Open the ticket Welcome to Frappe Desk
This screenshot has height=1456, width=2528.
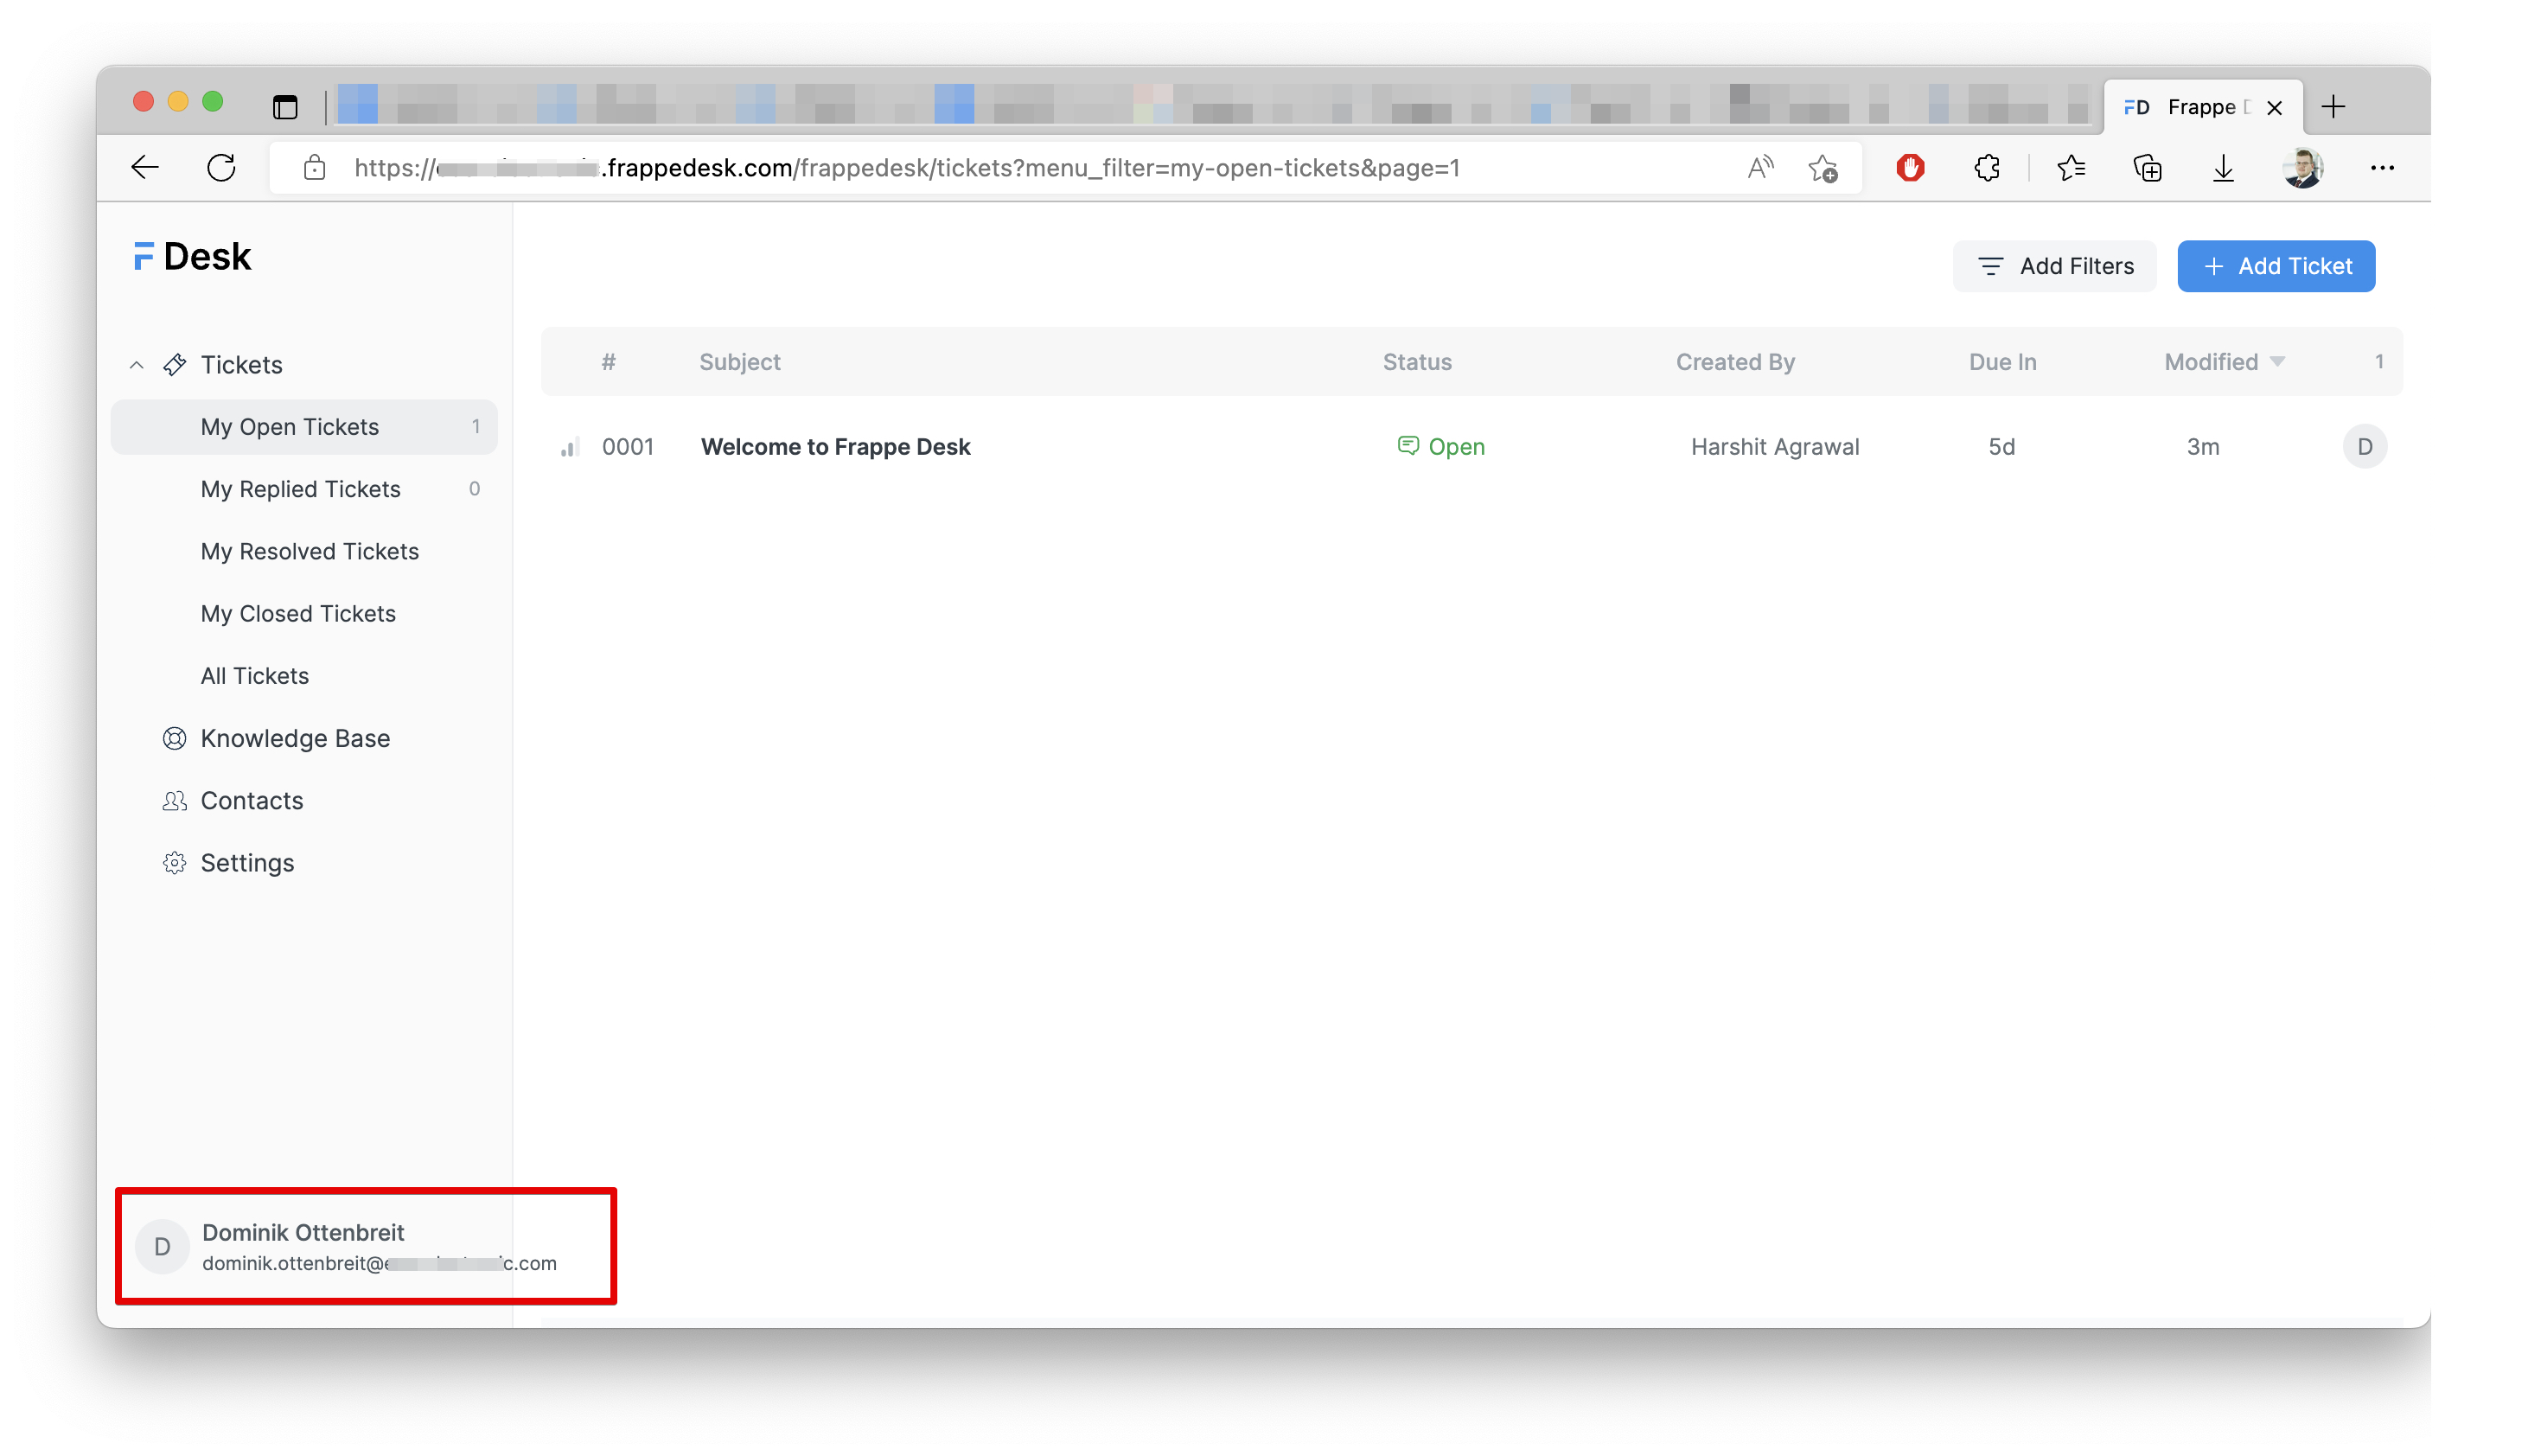coord(835,446)
